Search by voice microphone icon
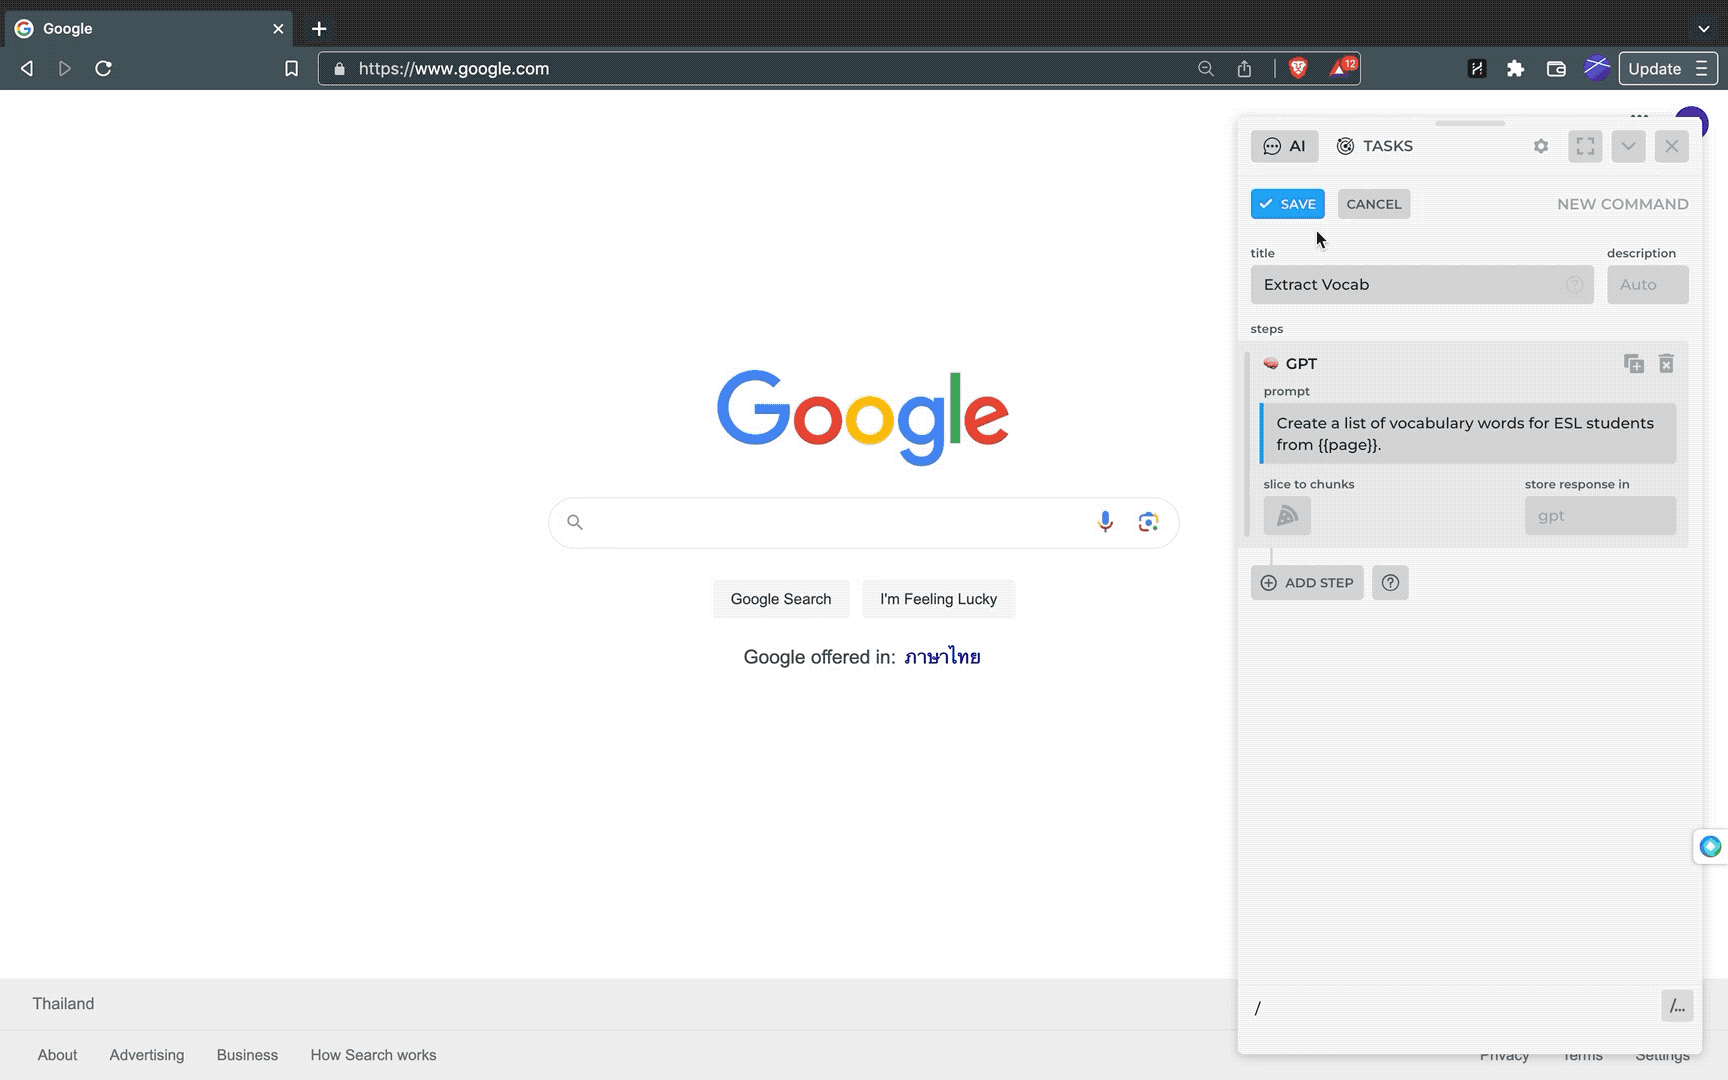The height and width of the screenshot is (1080, 1728). pos(1105,522)
